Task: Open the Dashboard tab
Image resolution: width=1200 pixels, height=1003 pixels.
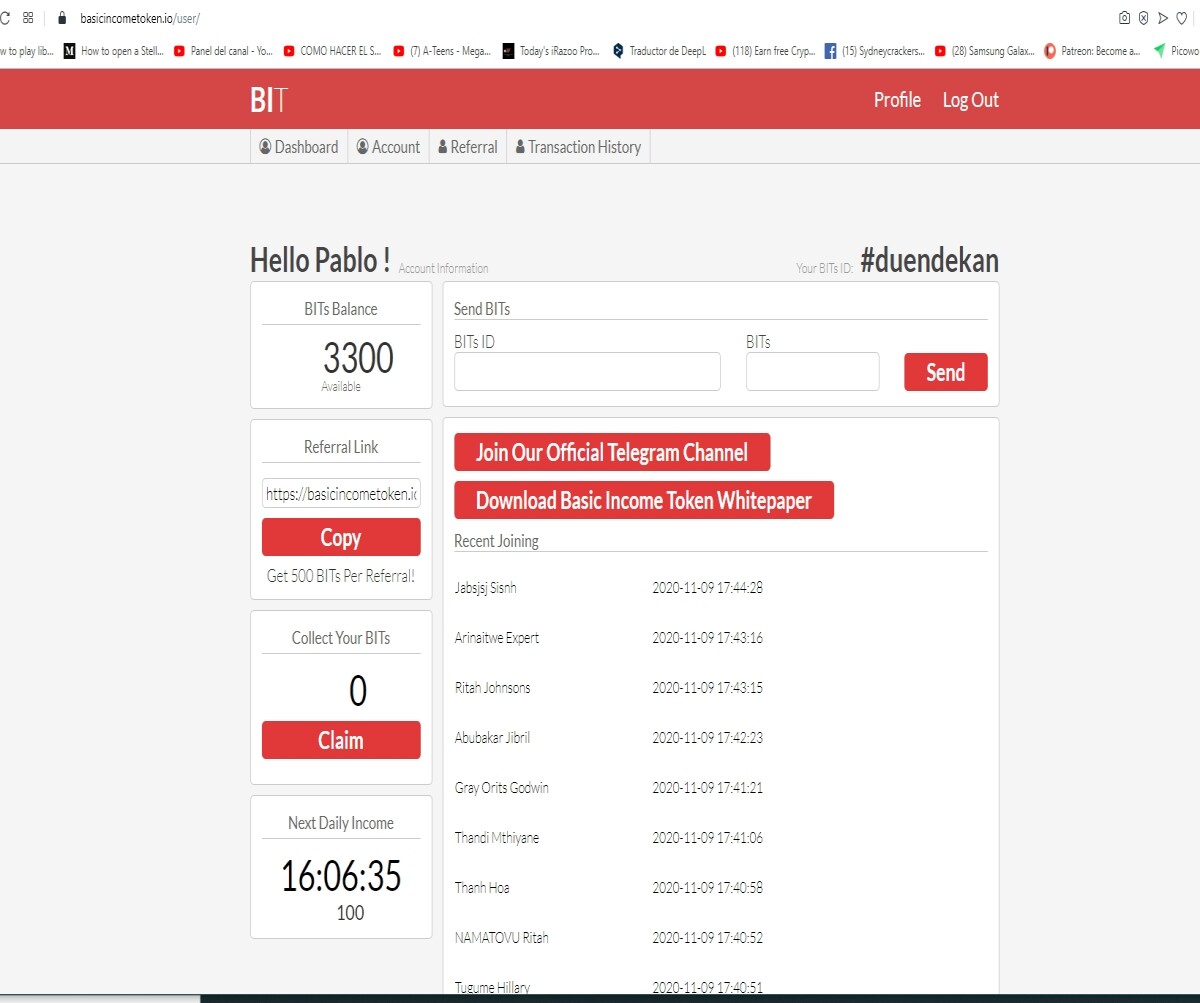Action: pyautogui.click(x=299, y=147)
